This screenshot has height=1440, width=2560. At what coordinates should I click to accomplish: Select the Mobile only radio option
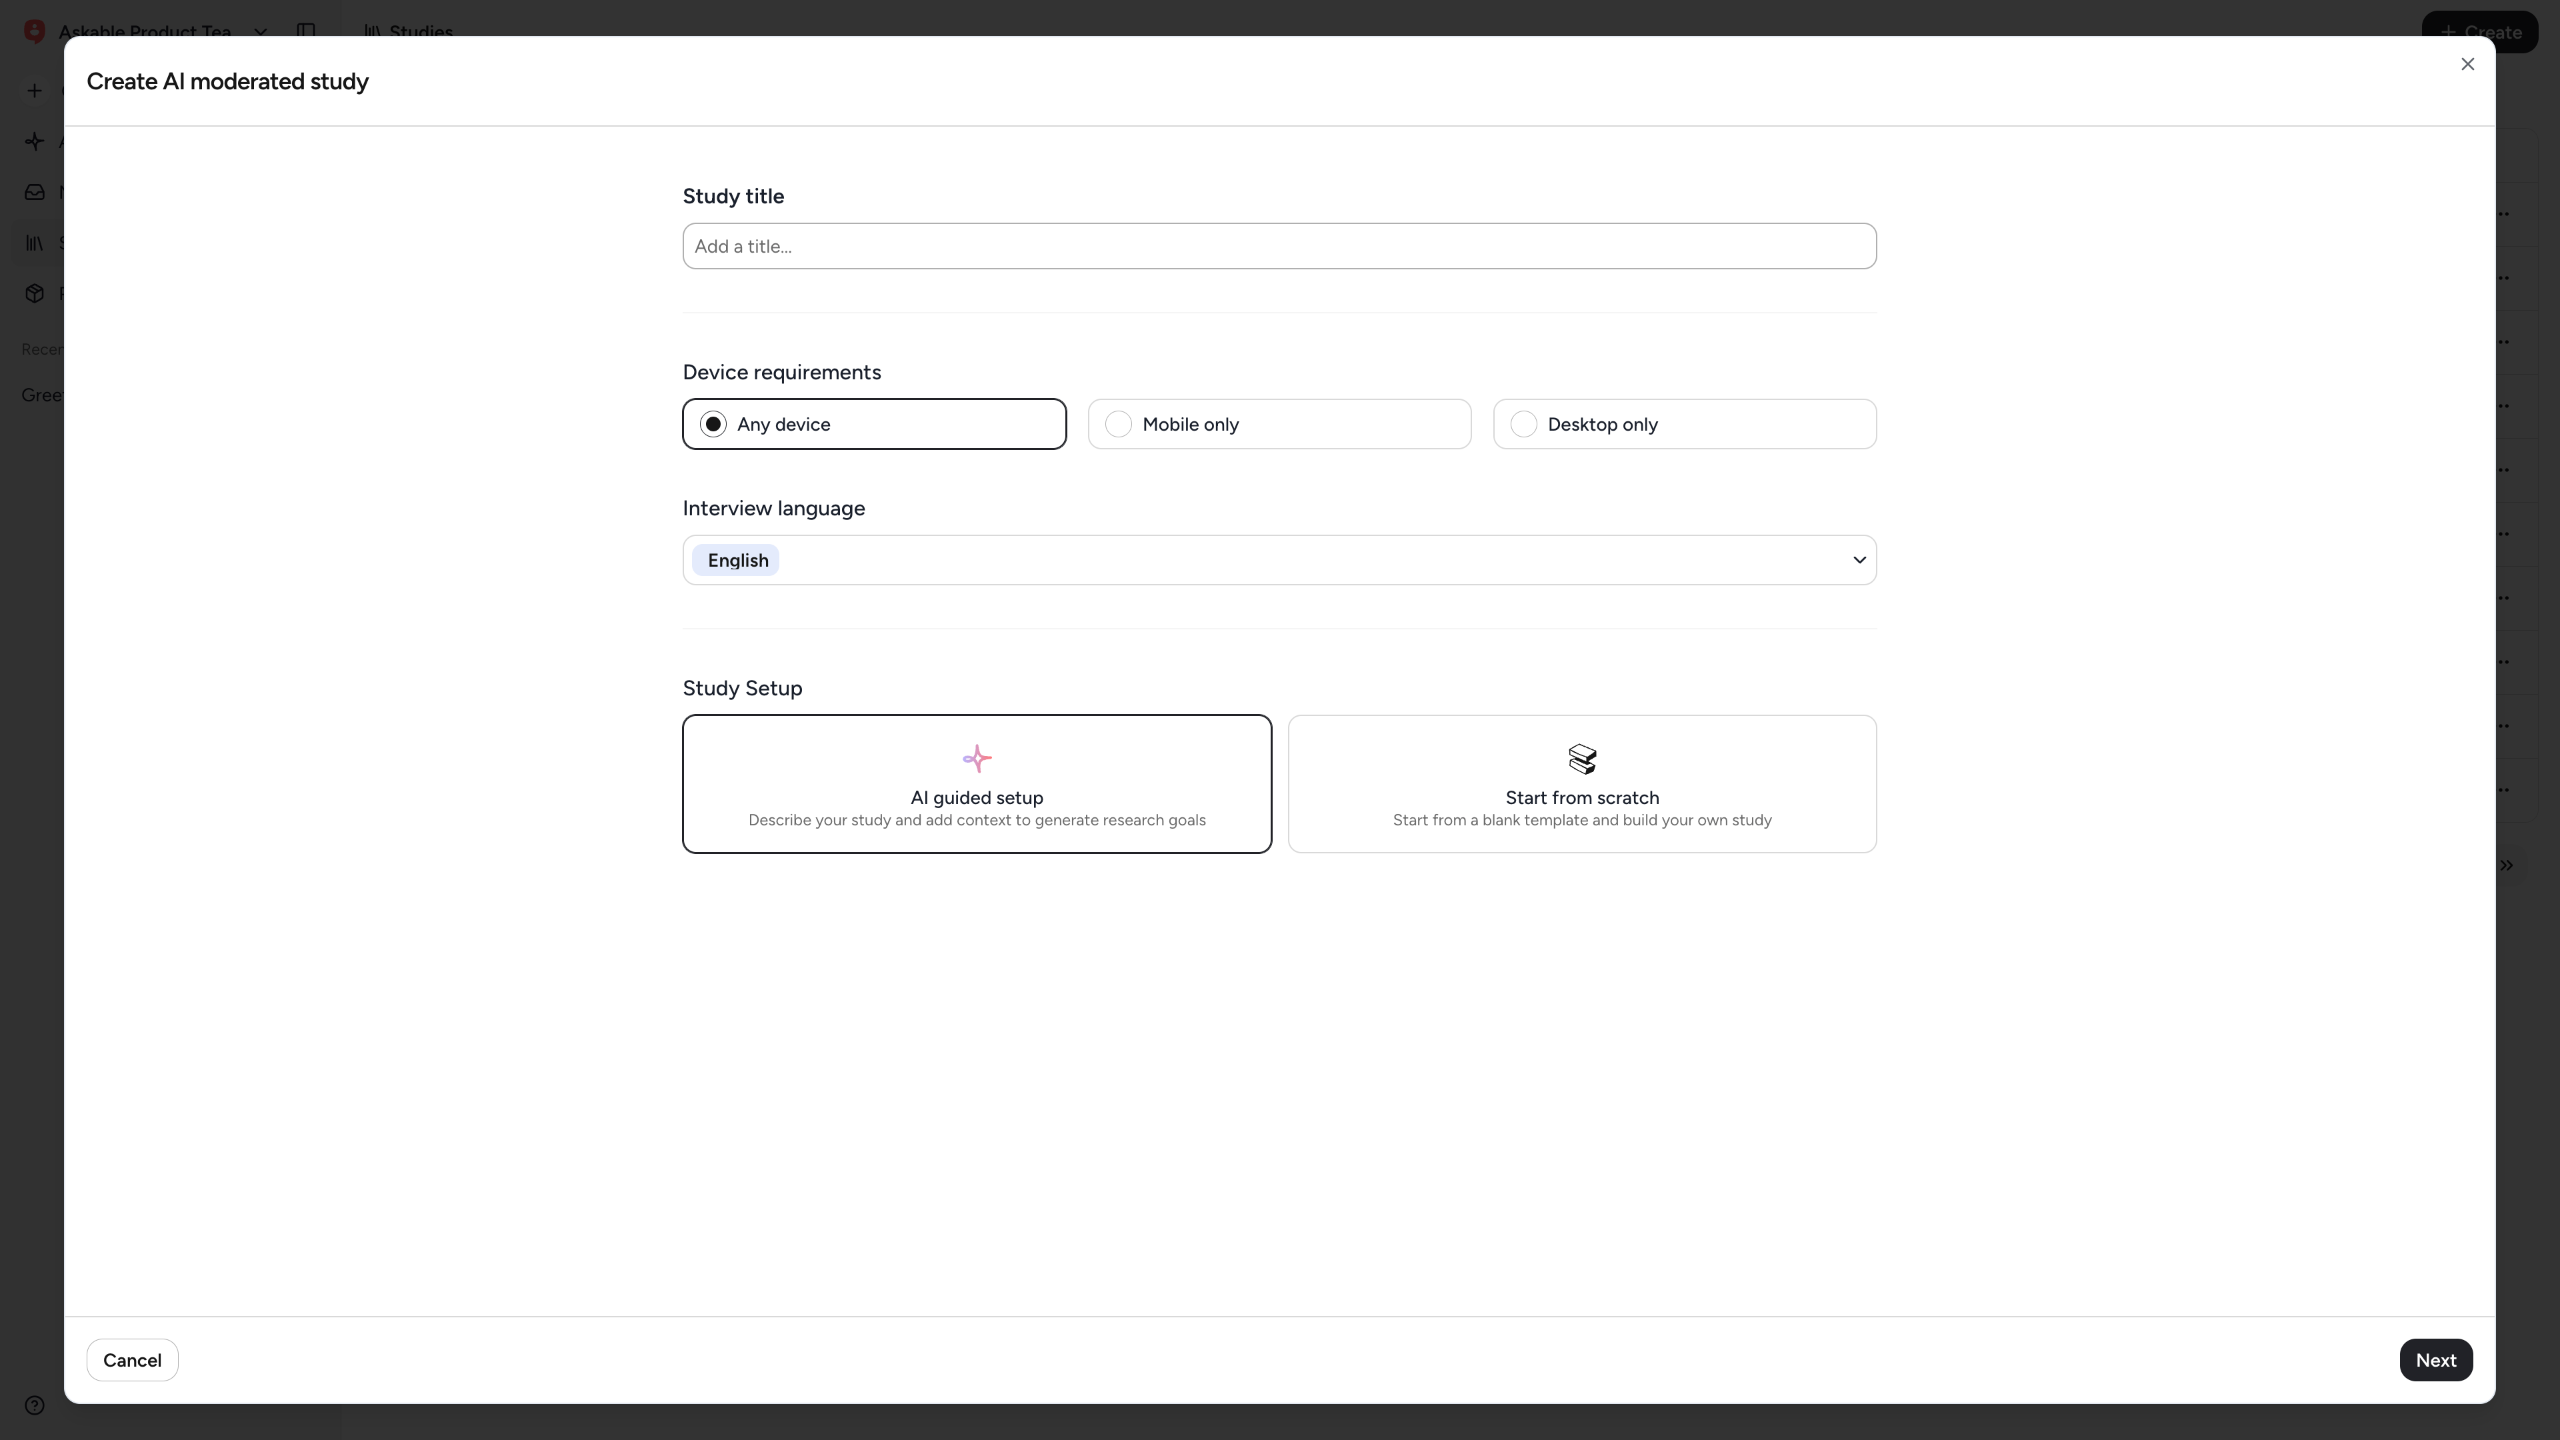pyautogui.click(x=1118, y=424)
